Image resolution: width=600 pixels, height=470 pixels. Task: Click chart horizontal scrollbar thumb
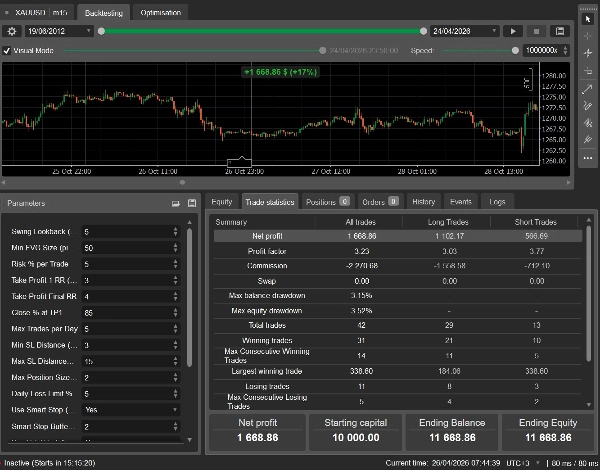[182, 183]
